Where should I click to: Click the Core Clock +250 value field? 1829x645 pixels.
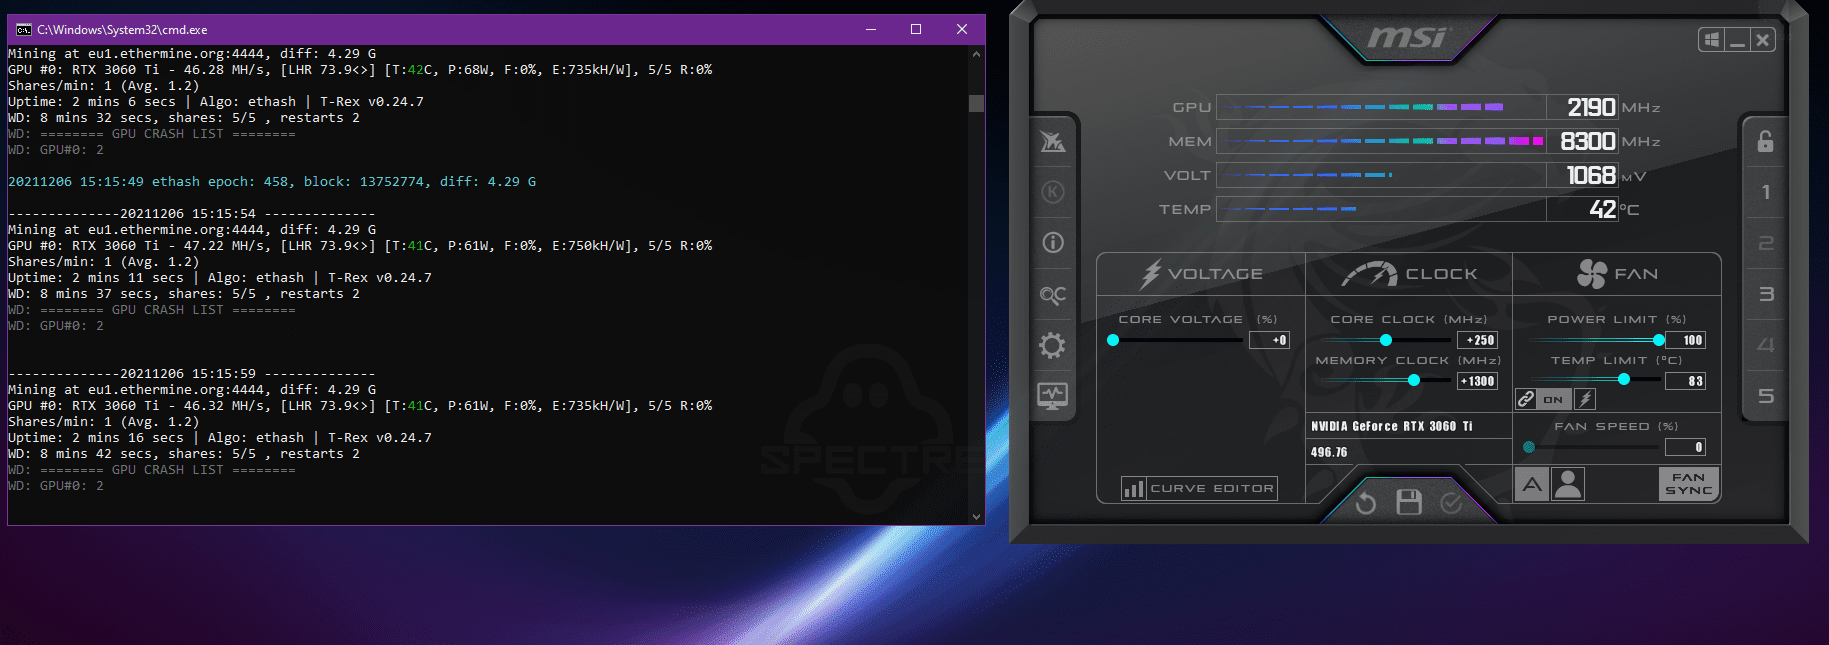click(x=1478, y=340)
